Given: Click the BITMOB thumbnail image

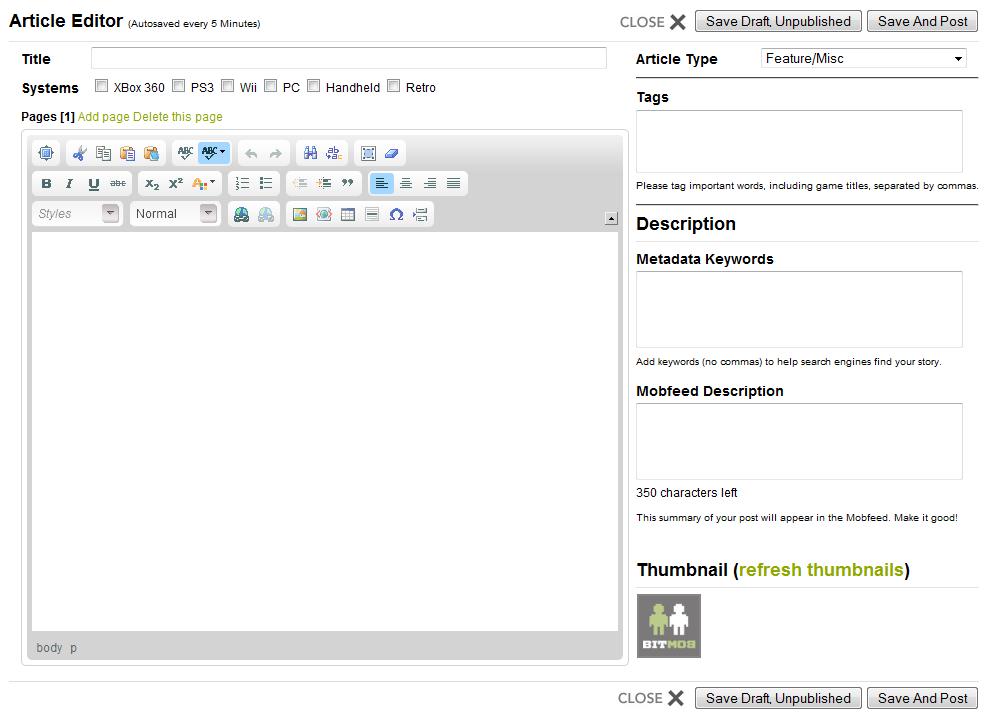Looking at the screenshot, I should (668, 625).
